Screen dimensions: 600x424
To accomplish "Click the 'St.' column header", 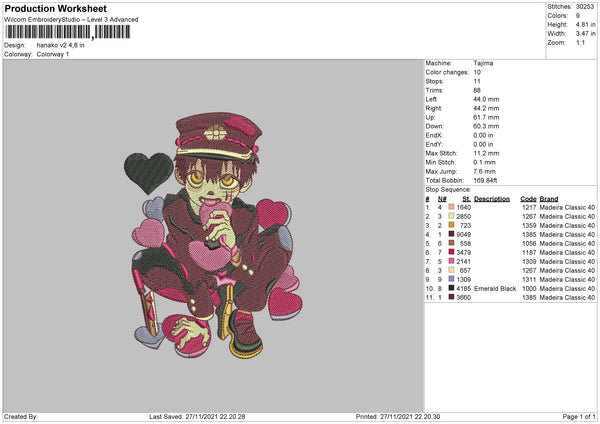I will (x=466, y=199).
